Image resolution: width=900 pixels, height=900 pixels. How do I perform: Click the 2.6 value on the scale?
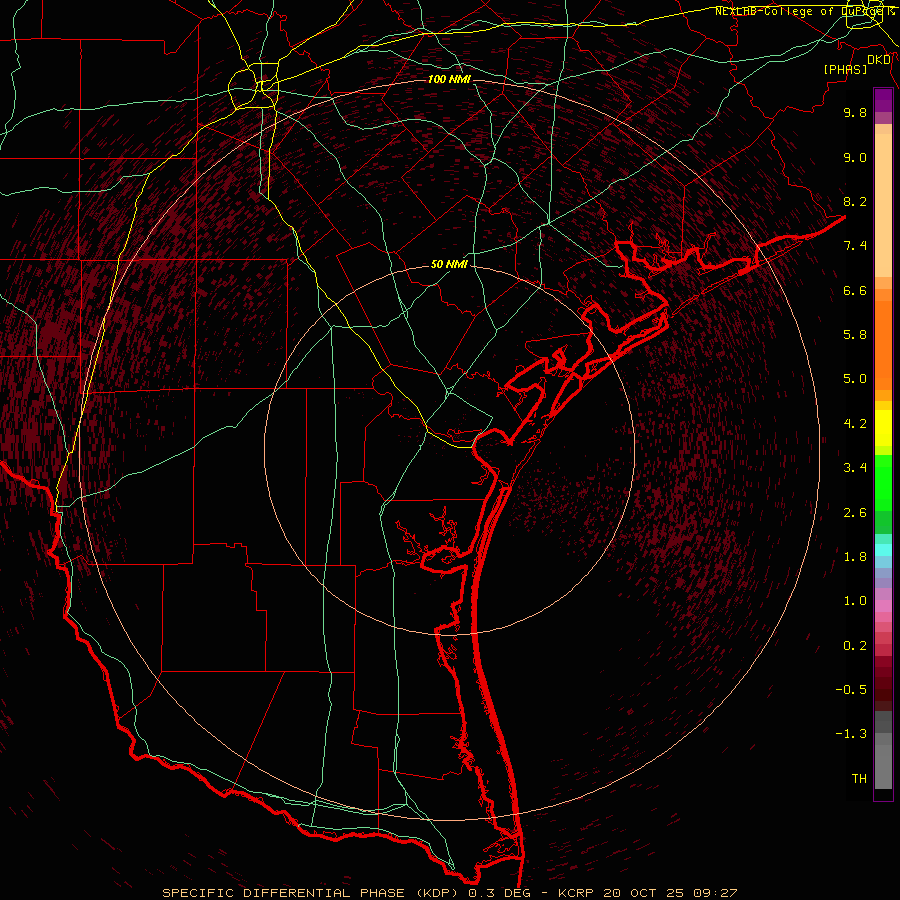(855, 513)
